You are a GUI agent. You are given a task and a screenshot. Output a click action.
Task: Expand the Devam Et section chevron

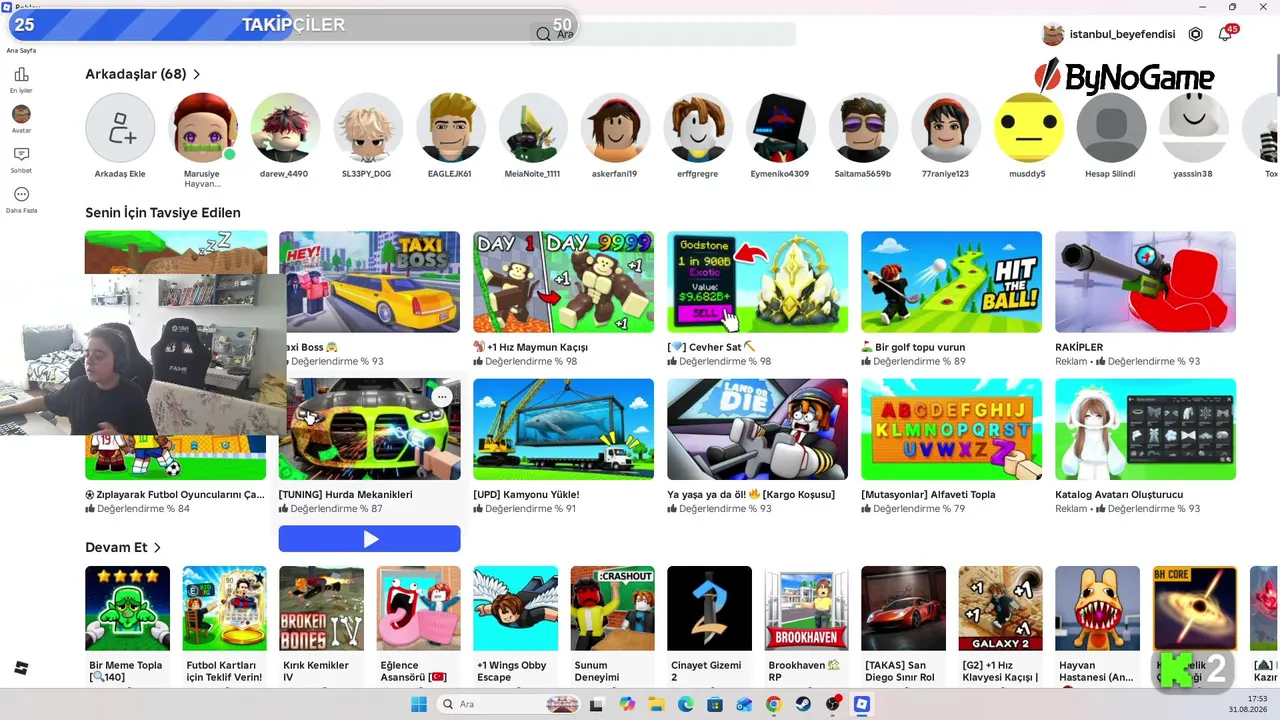point(157,547)
